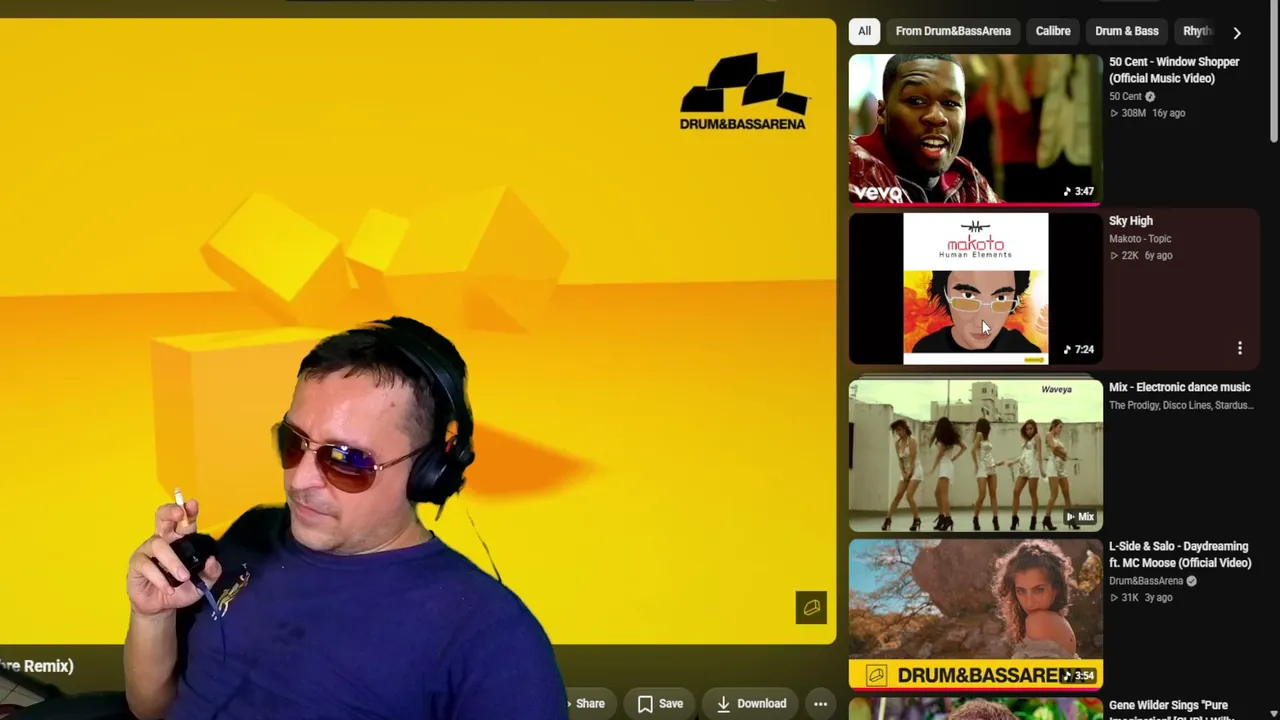Click the '31K 3y ago' view count text
The width and height of the screenshot is (1280, 720).
tap(1141, 598)
